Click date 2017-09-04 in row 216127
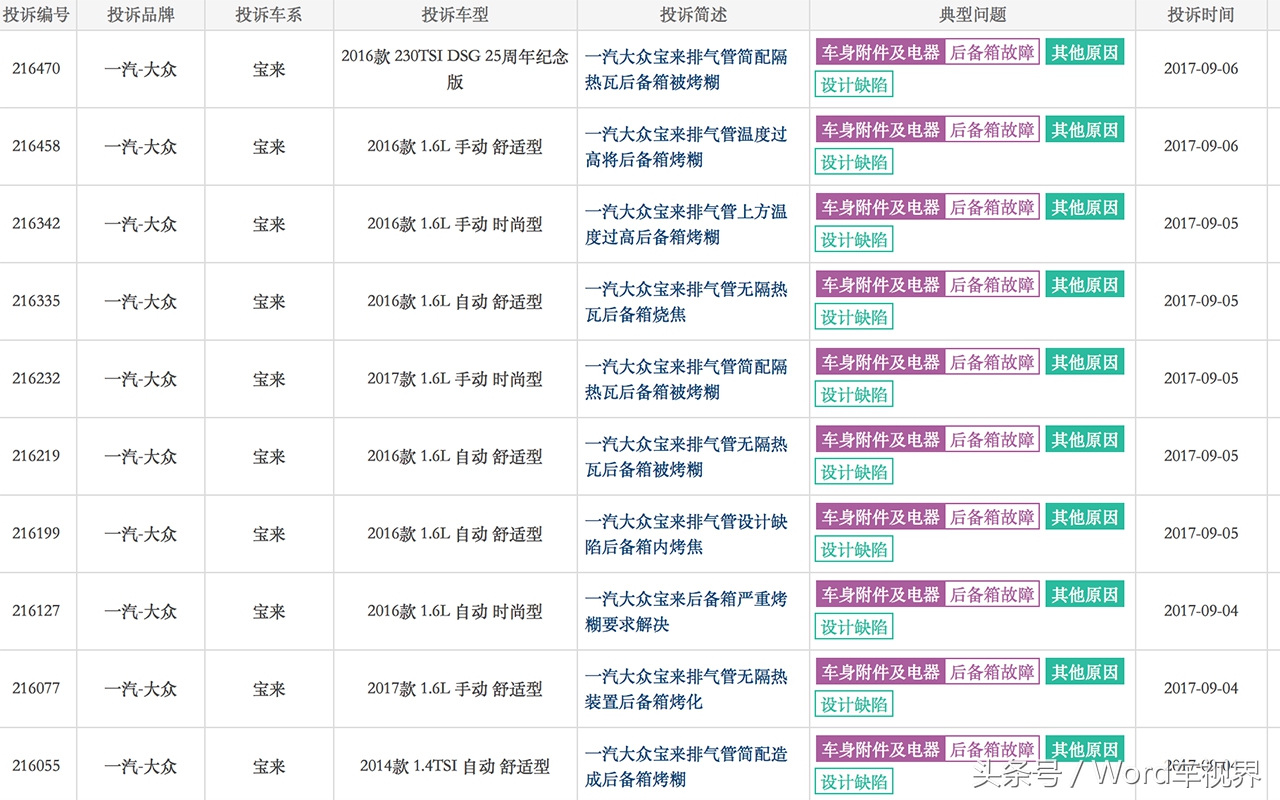 tap(1201, 611)
